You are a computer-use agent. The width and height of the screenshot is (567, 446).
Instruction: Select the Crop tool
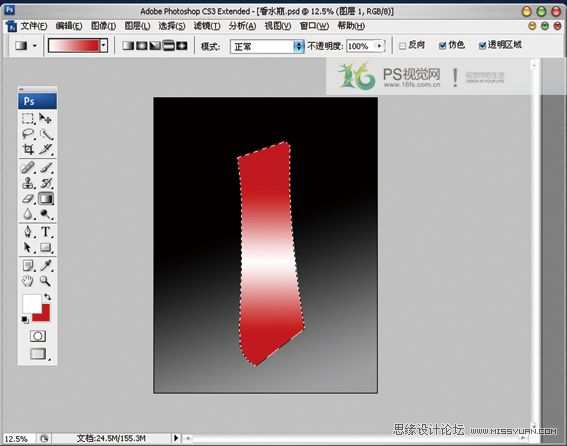(28, 149)
